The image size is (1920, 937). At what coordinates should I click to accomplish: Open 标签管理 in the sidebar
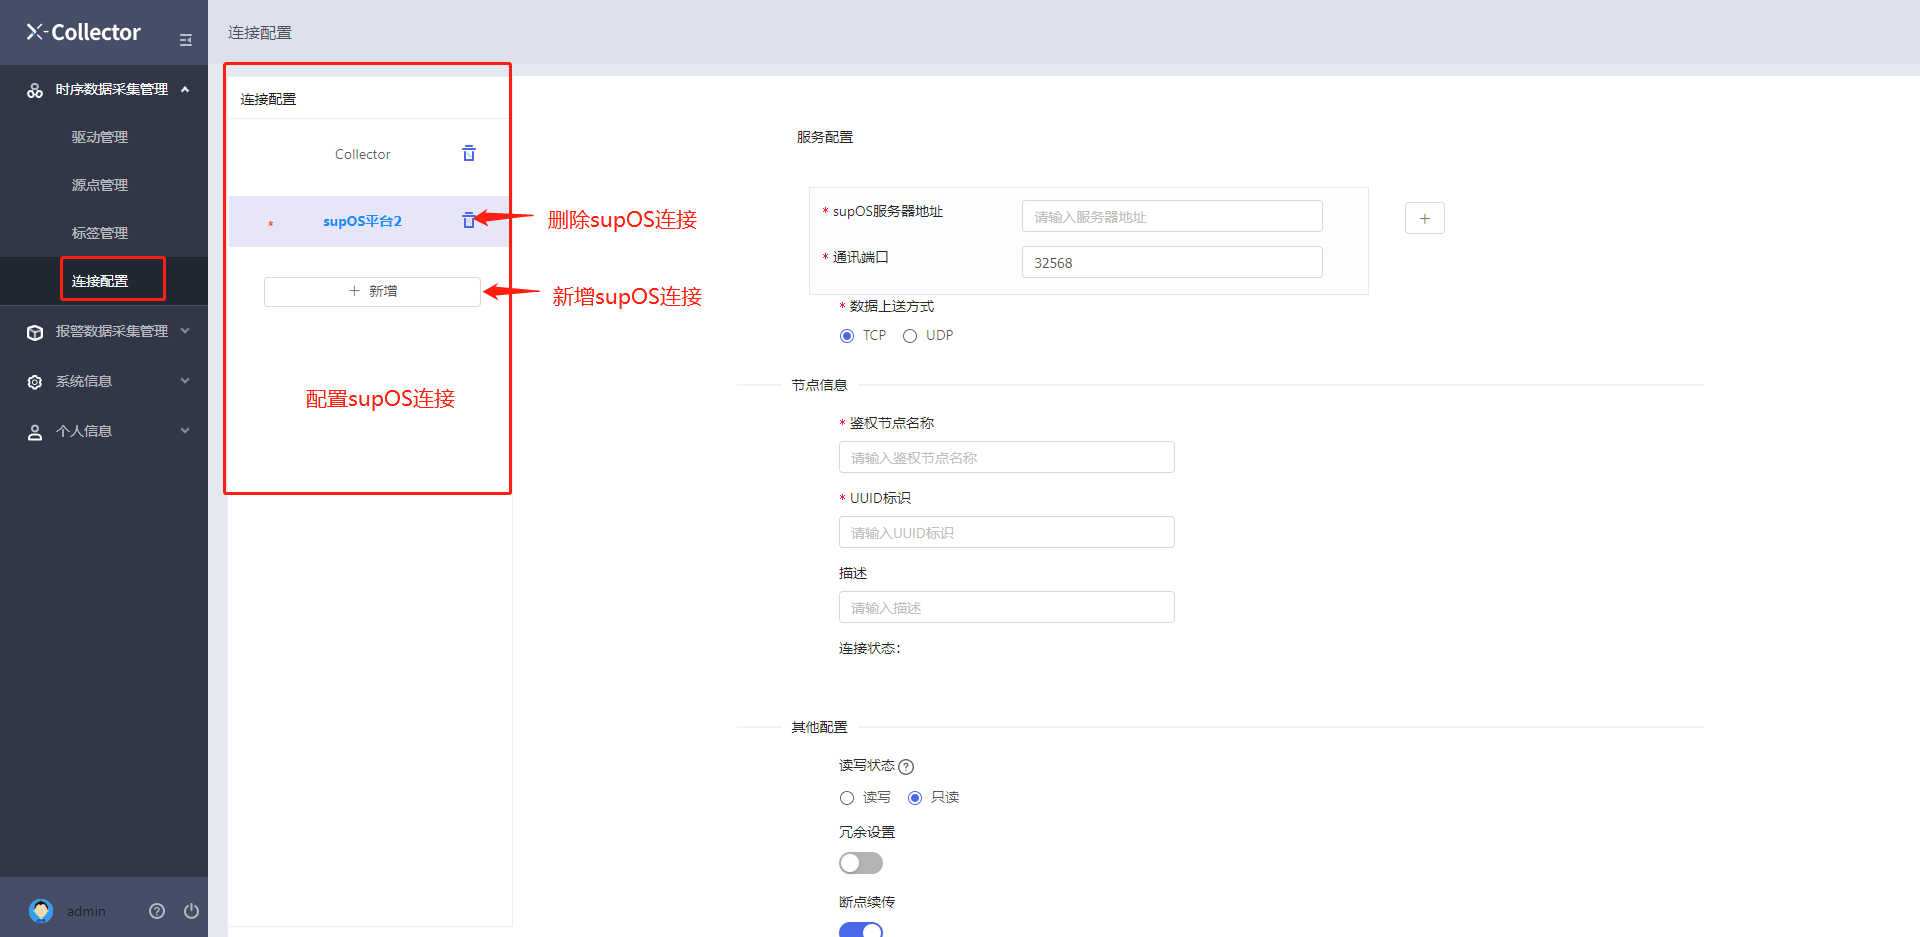click(100, 233)
